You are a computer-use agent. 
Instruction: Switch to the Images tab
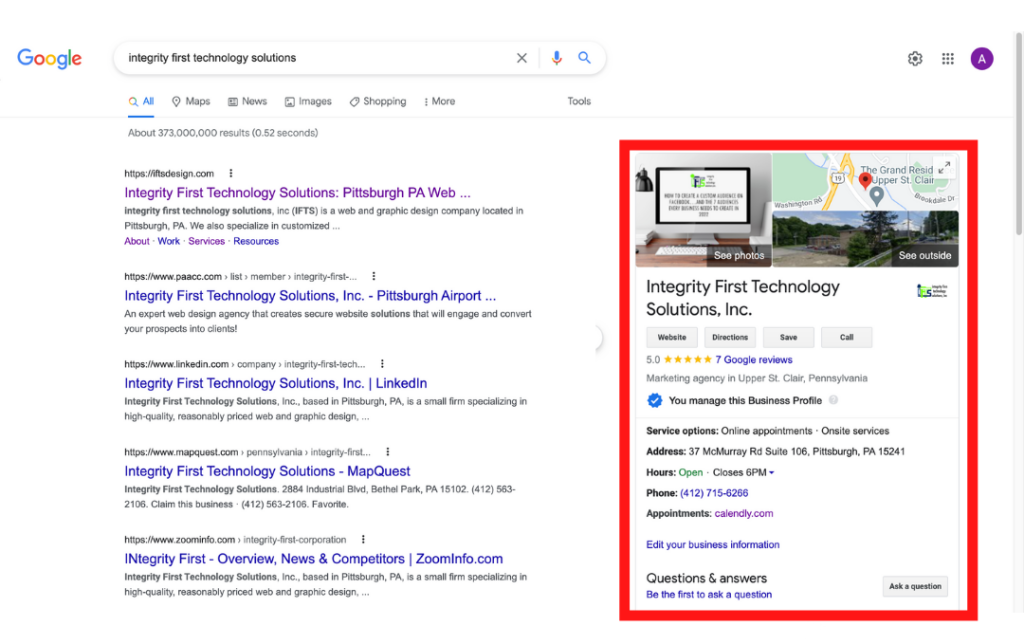(308, 101)
